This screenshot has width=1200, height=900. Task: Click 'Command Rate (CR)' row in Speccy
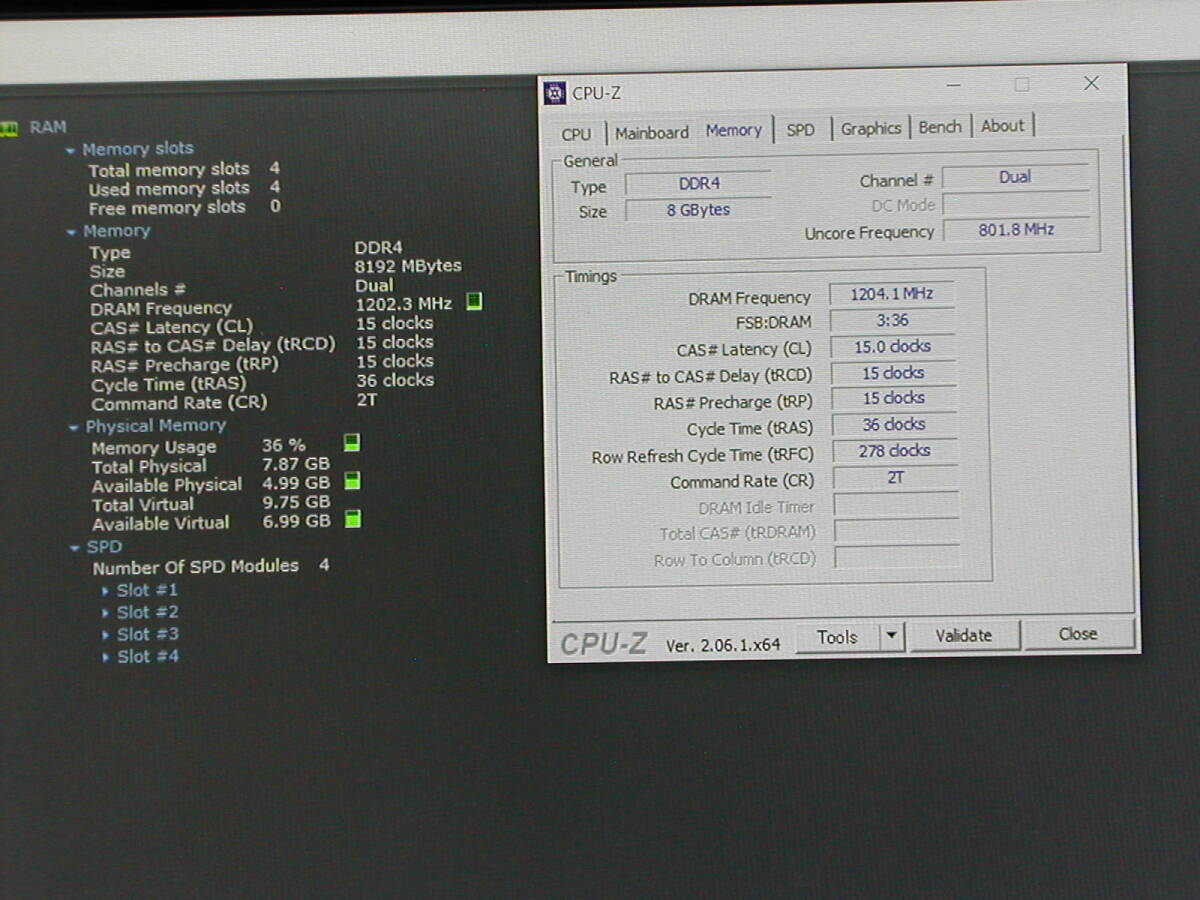pos(234,403)
